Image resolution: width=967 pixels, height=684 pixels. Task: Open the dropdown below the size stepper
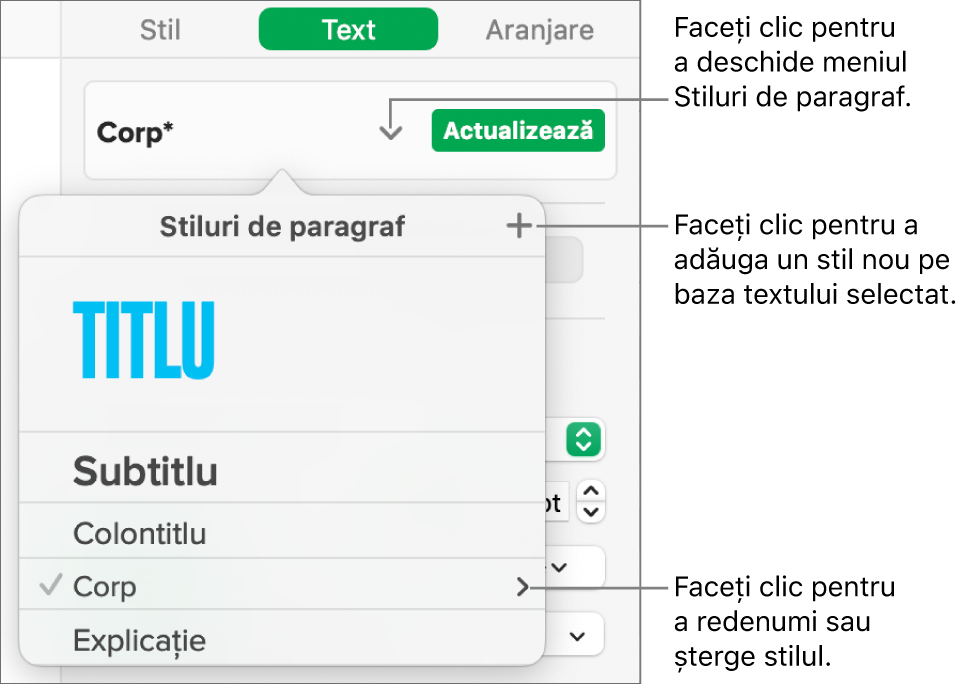[574, 566]
